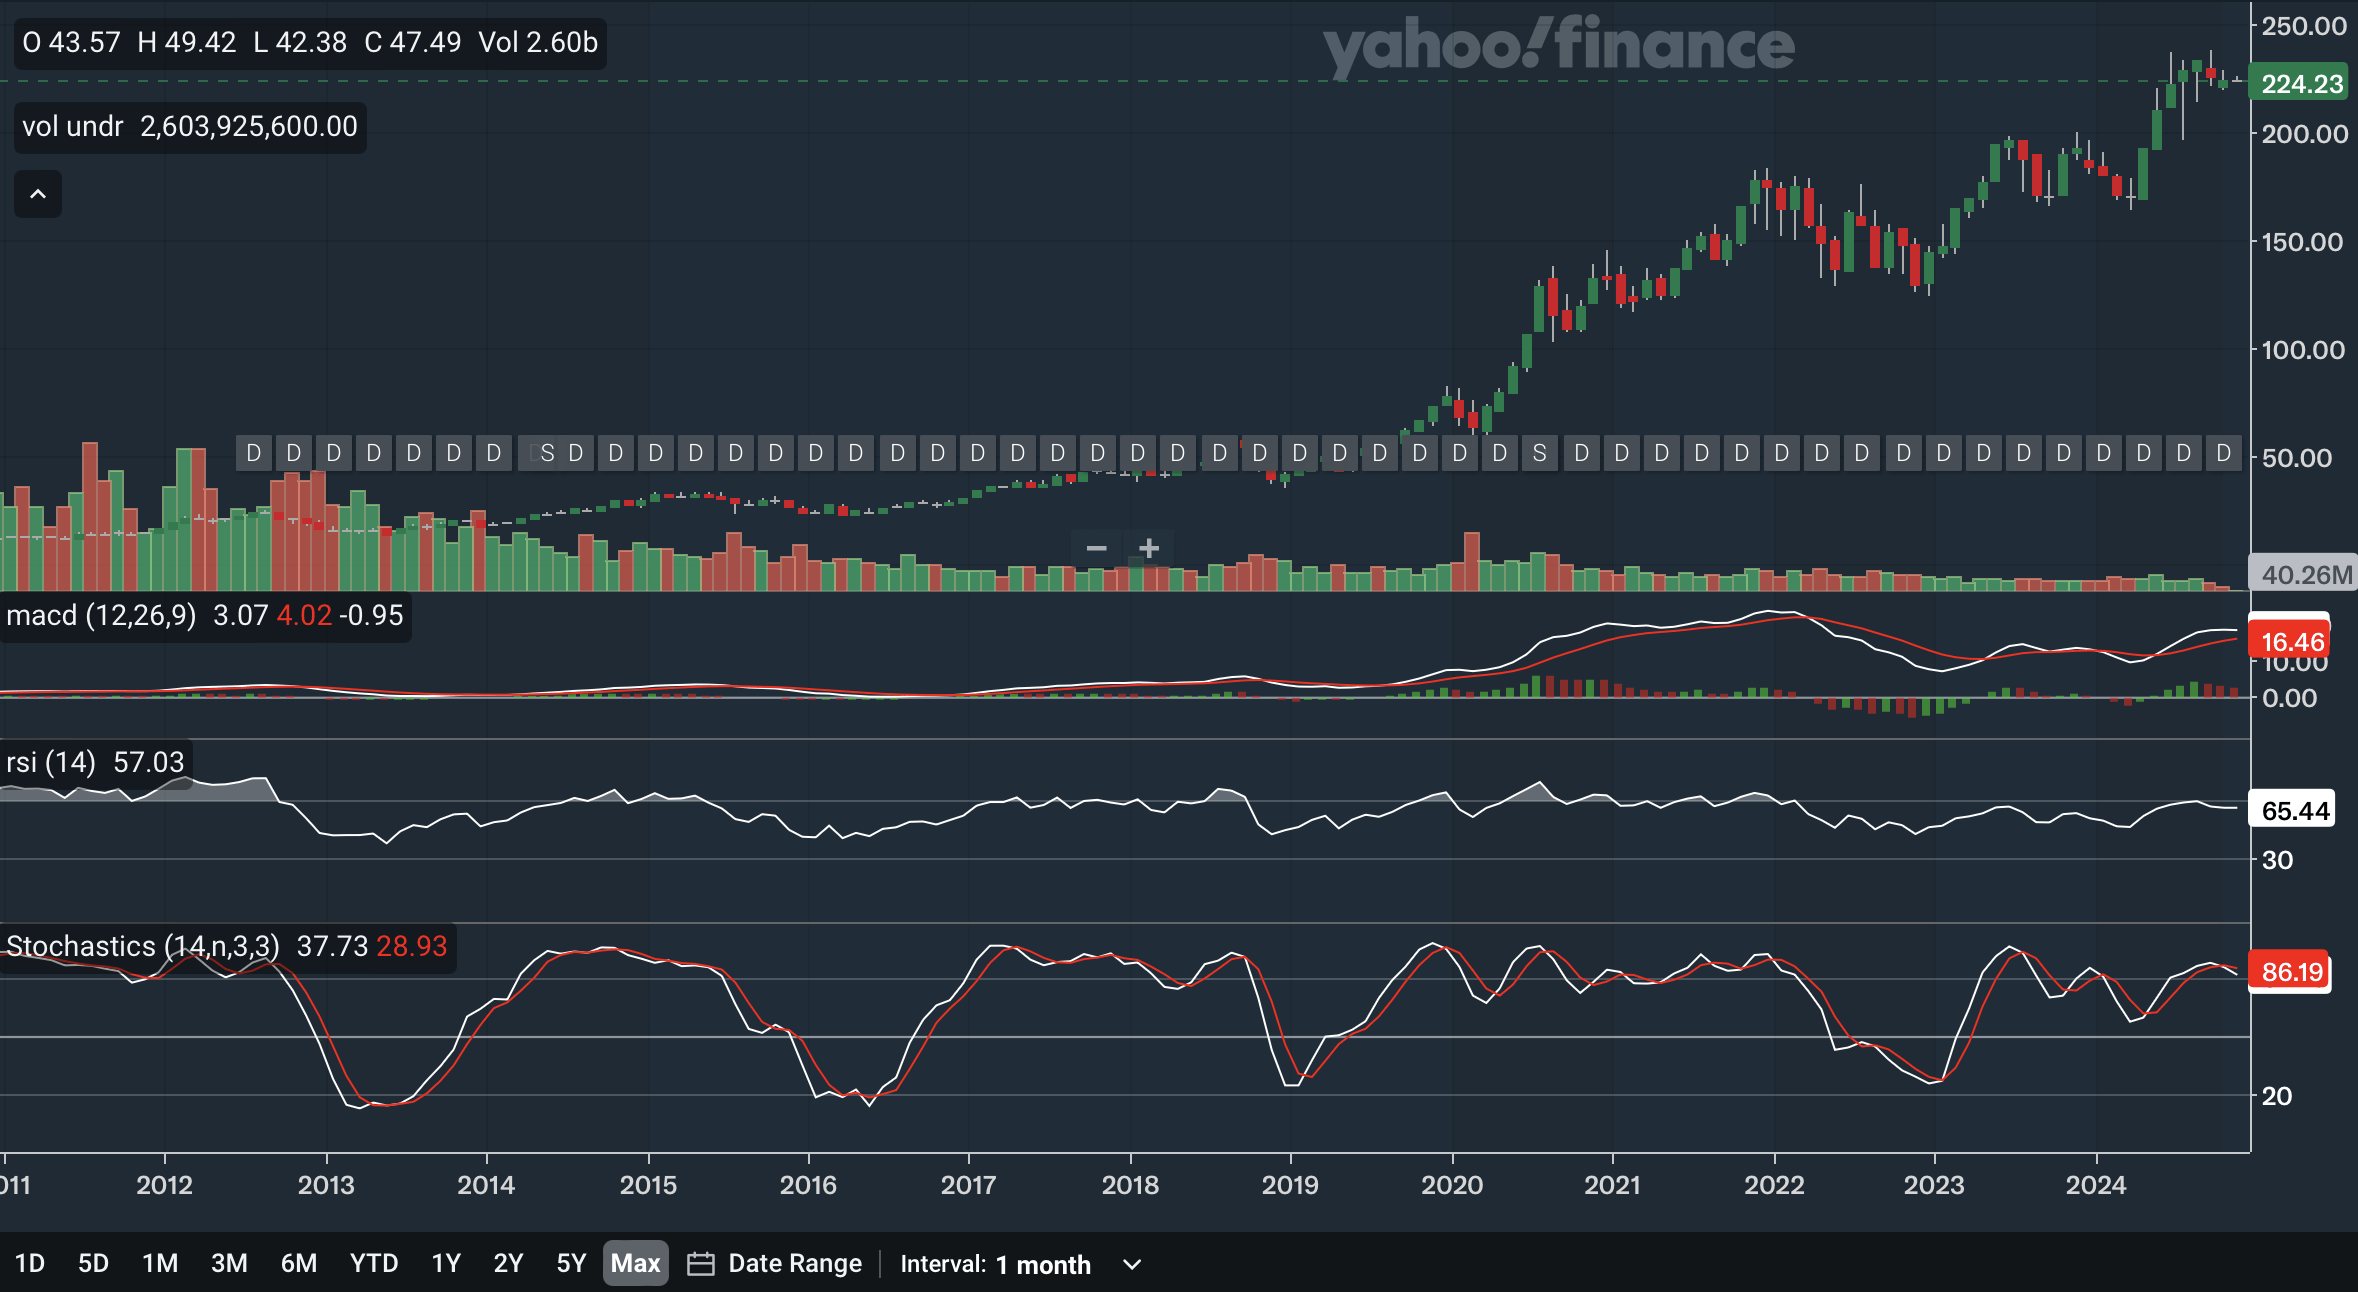Click the Stochastics (14,n,3,3) indicator label

142,946
